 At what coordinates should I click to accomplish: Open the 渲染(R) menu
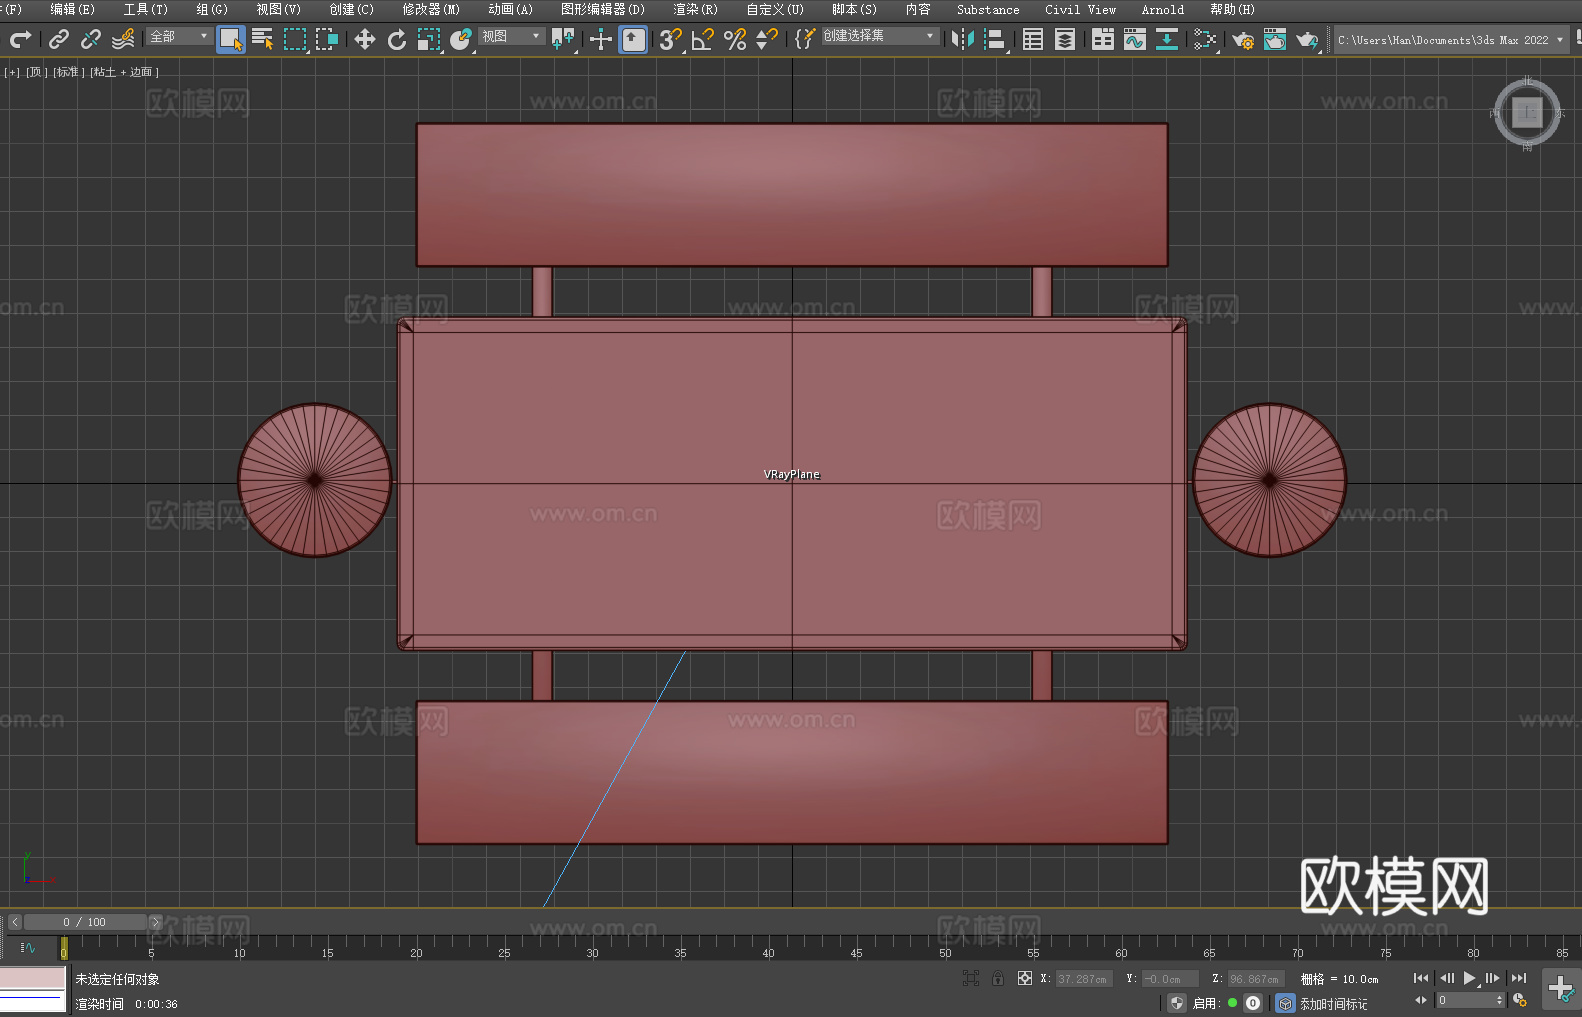click(695, 9)
